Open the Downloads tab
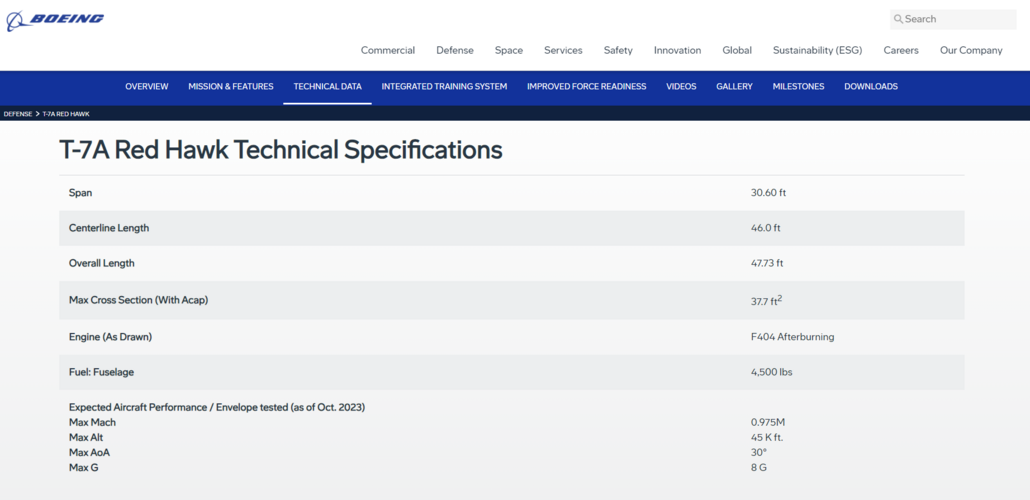The width and height of the screenshot is (1030, 500). (870, 87)
